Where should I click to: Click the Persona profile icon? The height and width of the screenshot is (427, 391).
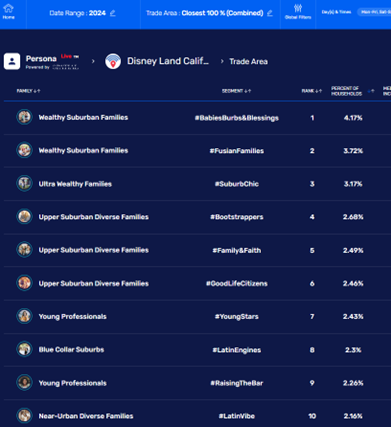tap(12, 61)
